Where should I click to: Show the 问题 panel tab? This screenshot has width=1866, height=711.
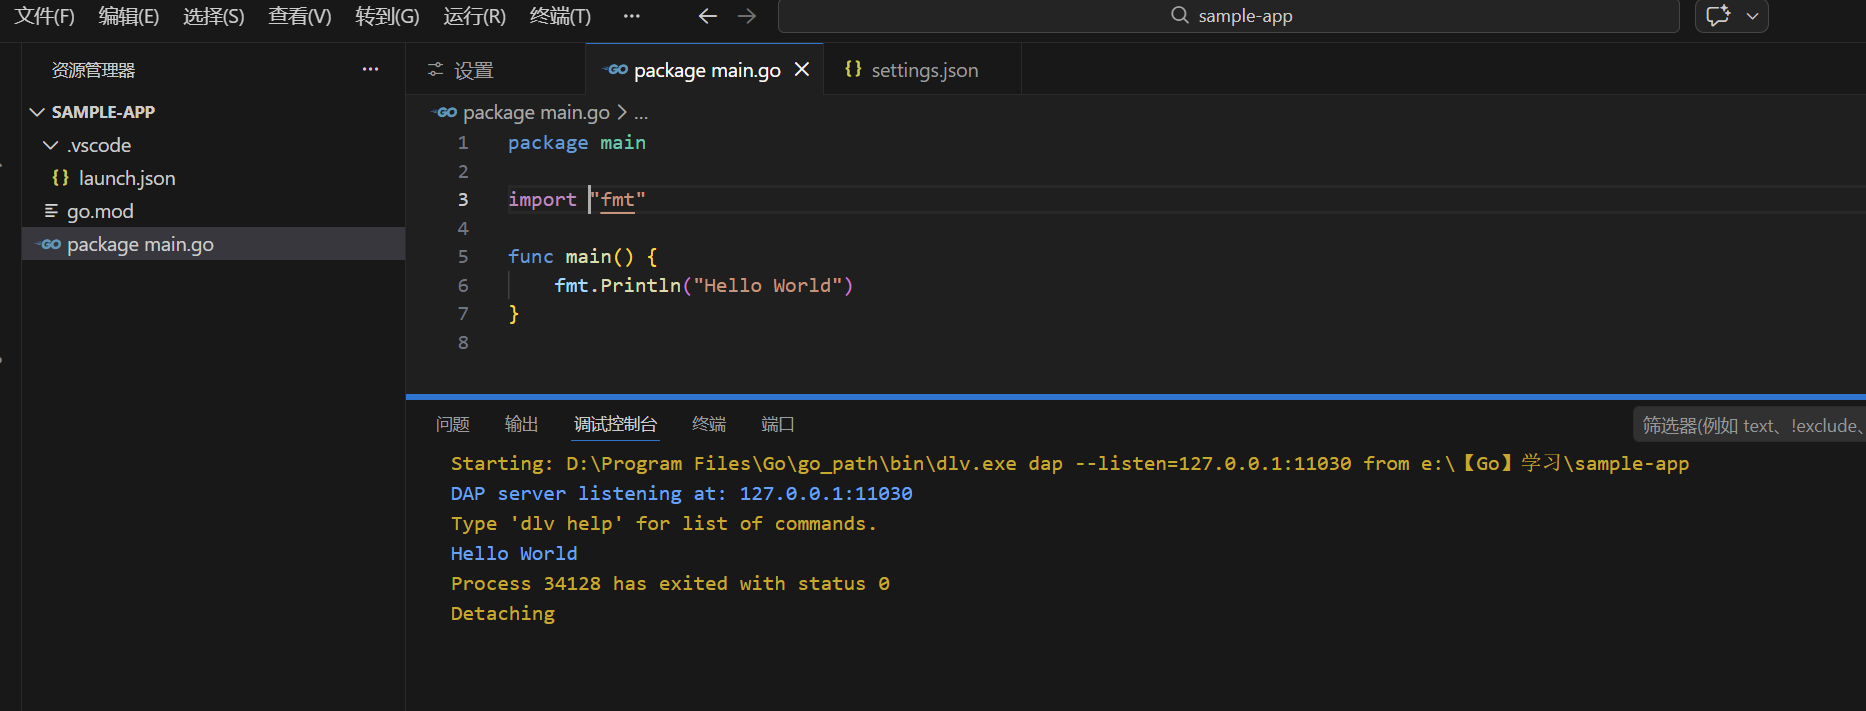452,424
